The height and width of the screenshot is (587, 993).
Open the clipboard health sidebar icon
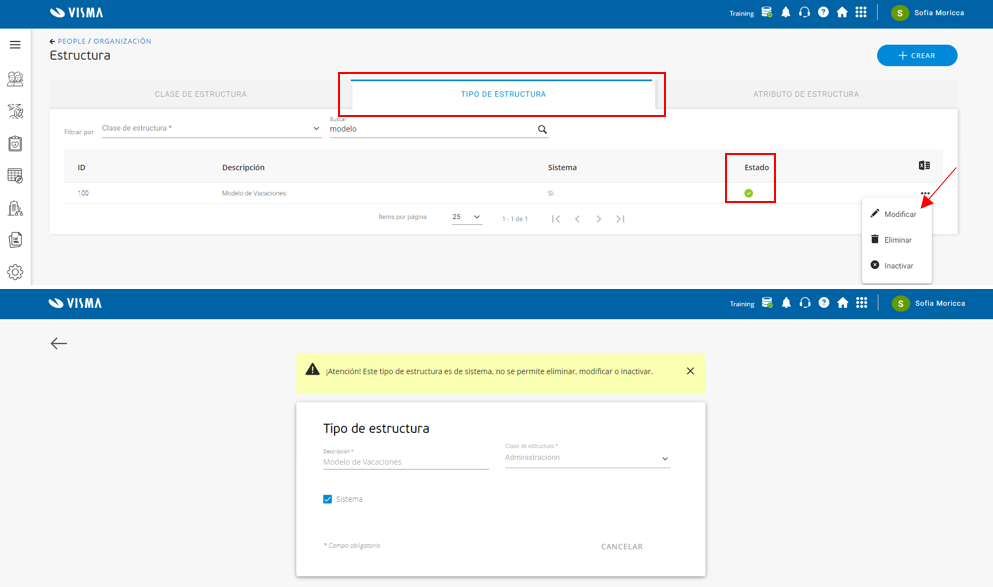(x=15, y=144)
